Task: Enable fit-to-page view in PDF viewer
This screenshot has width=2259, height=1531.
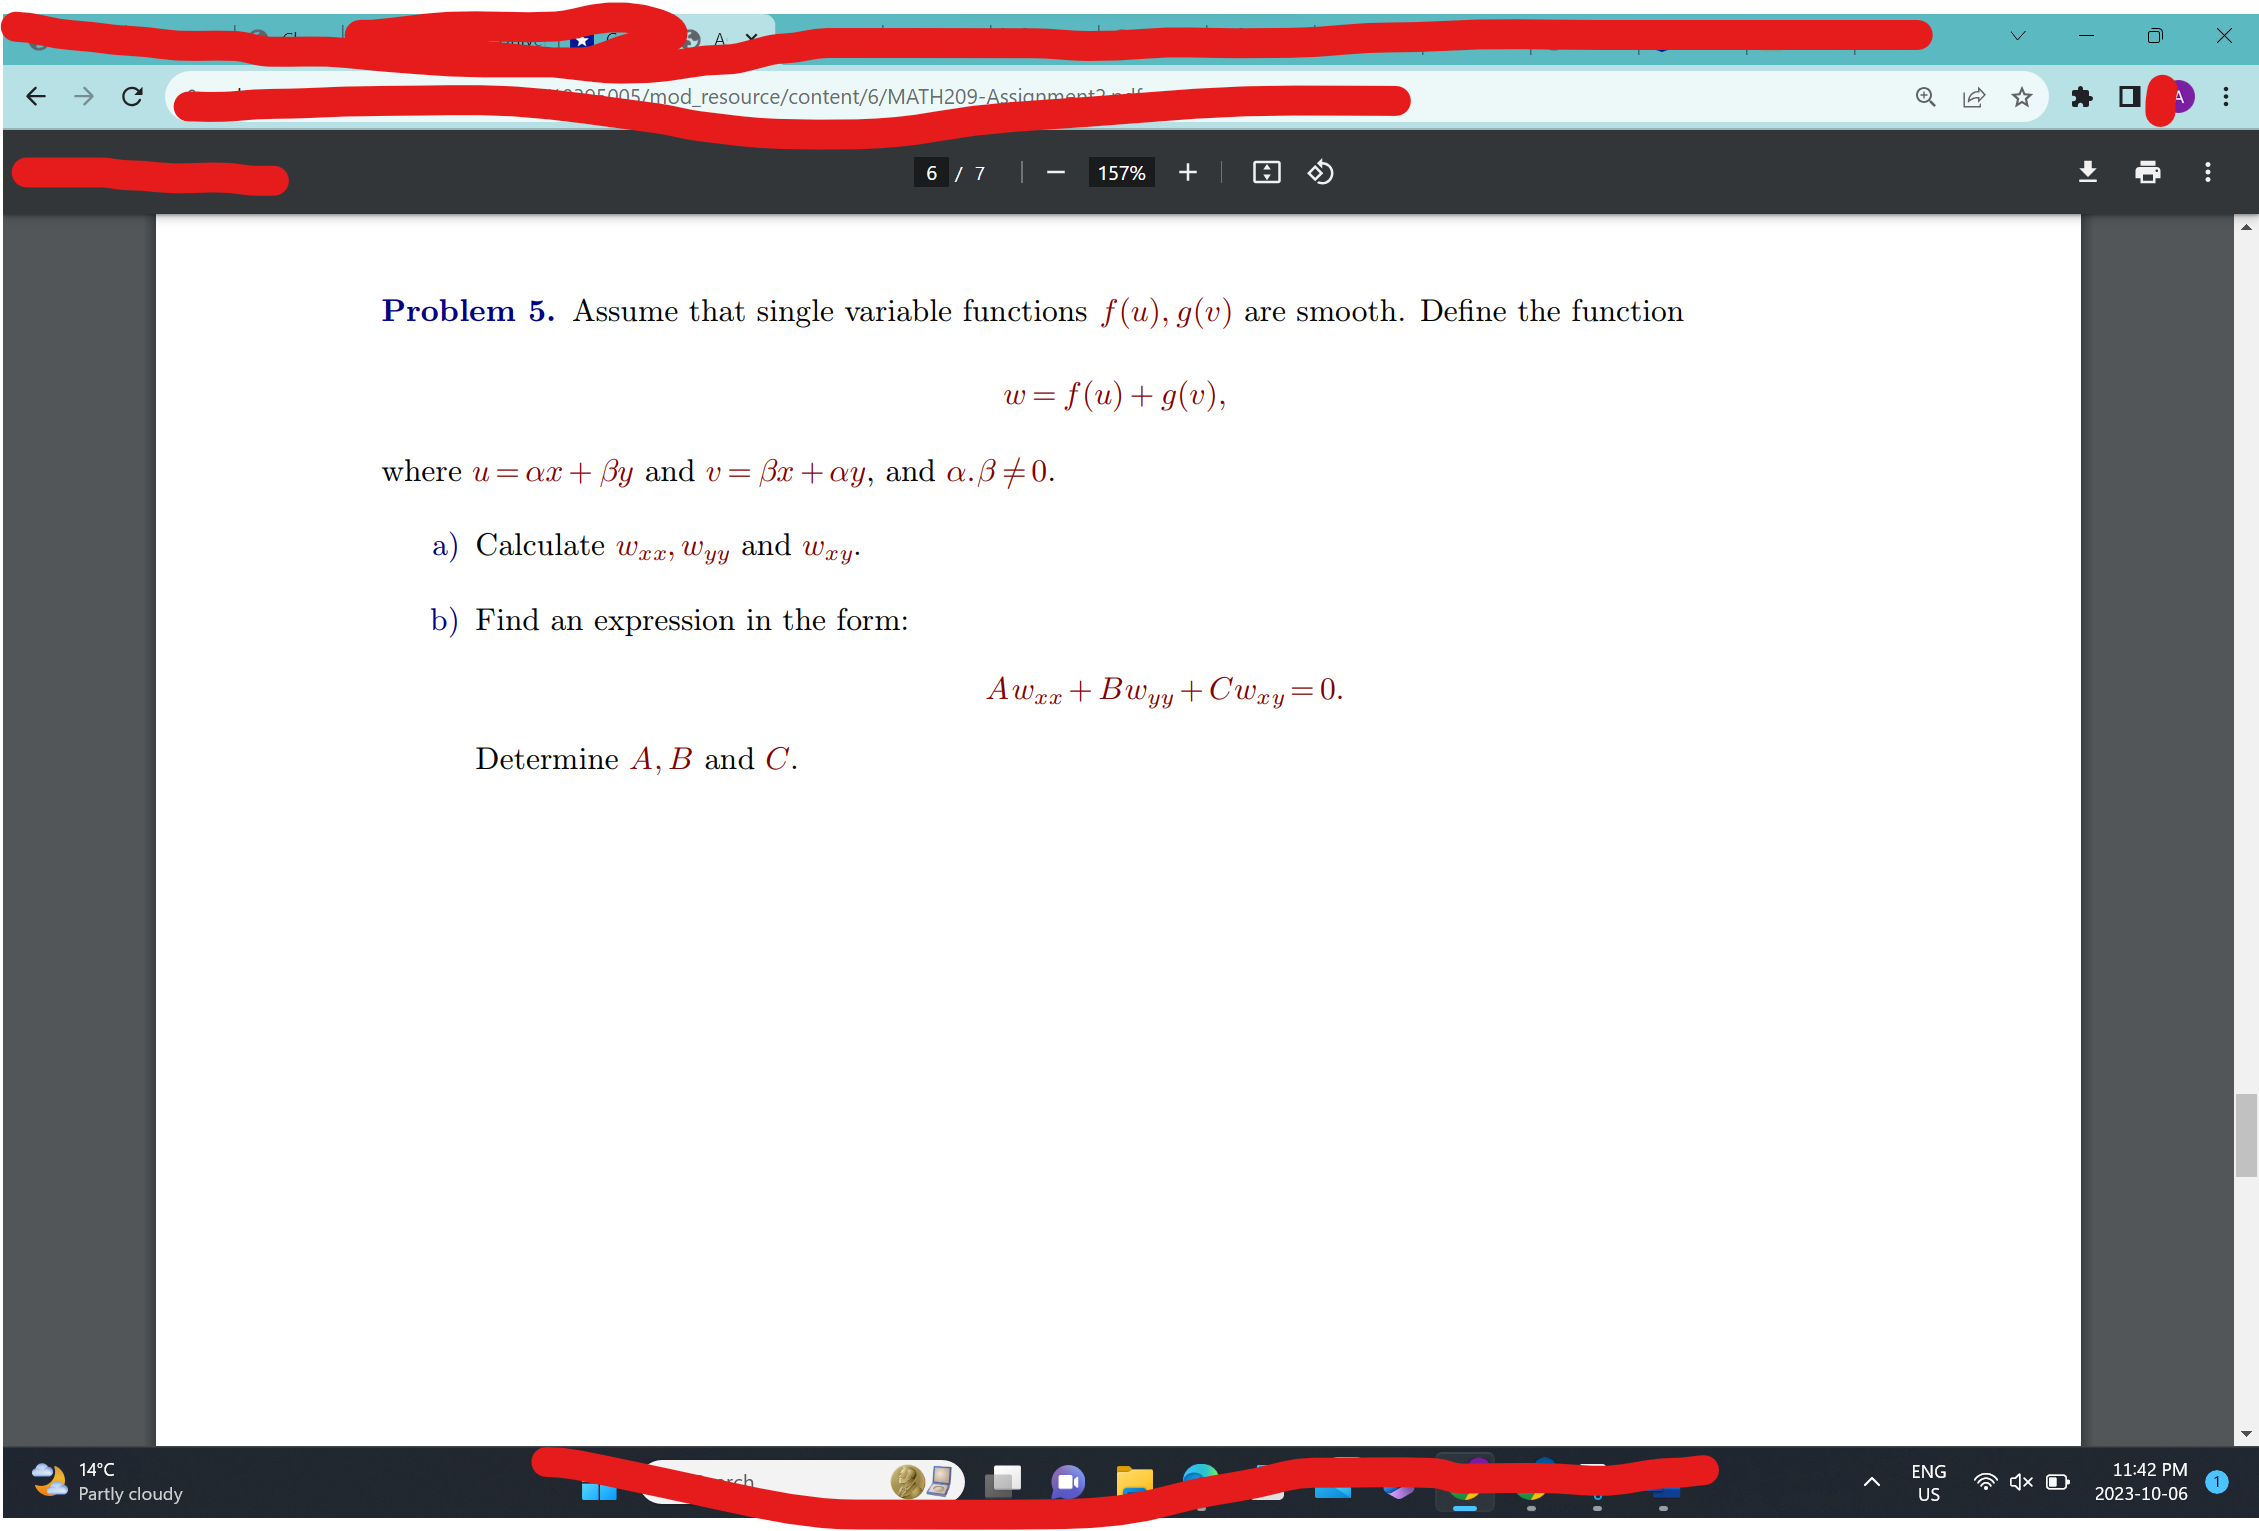Action: click(x=1264, y=172)
